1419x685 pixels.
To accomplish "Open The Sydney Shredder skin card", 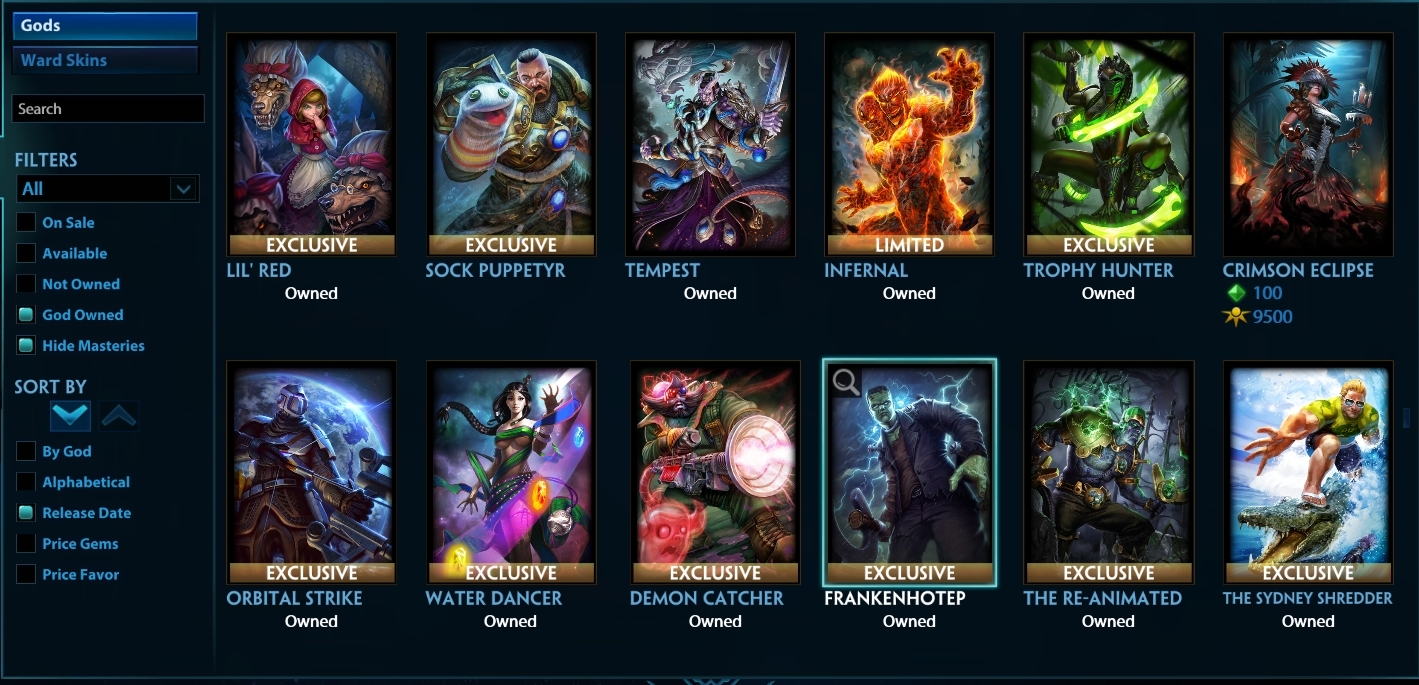I will (x=1308, y=473).
